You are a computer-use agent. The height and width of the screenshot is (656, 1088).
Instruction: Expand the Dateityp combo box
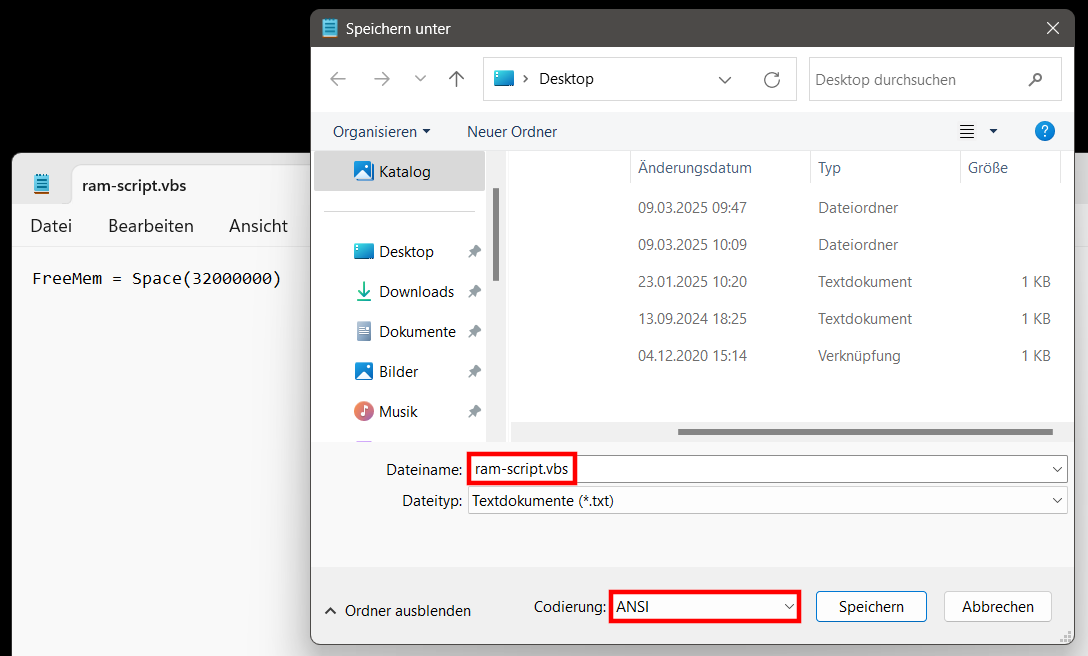click(x=766, y=501)
